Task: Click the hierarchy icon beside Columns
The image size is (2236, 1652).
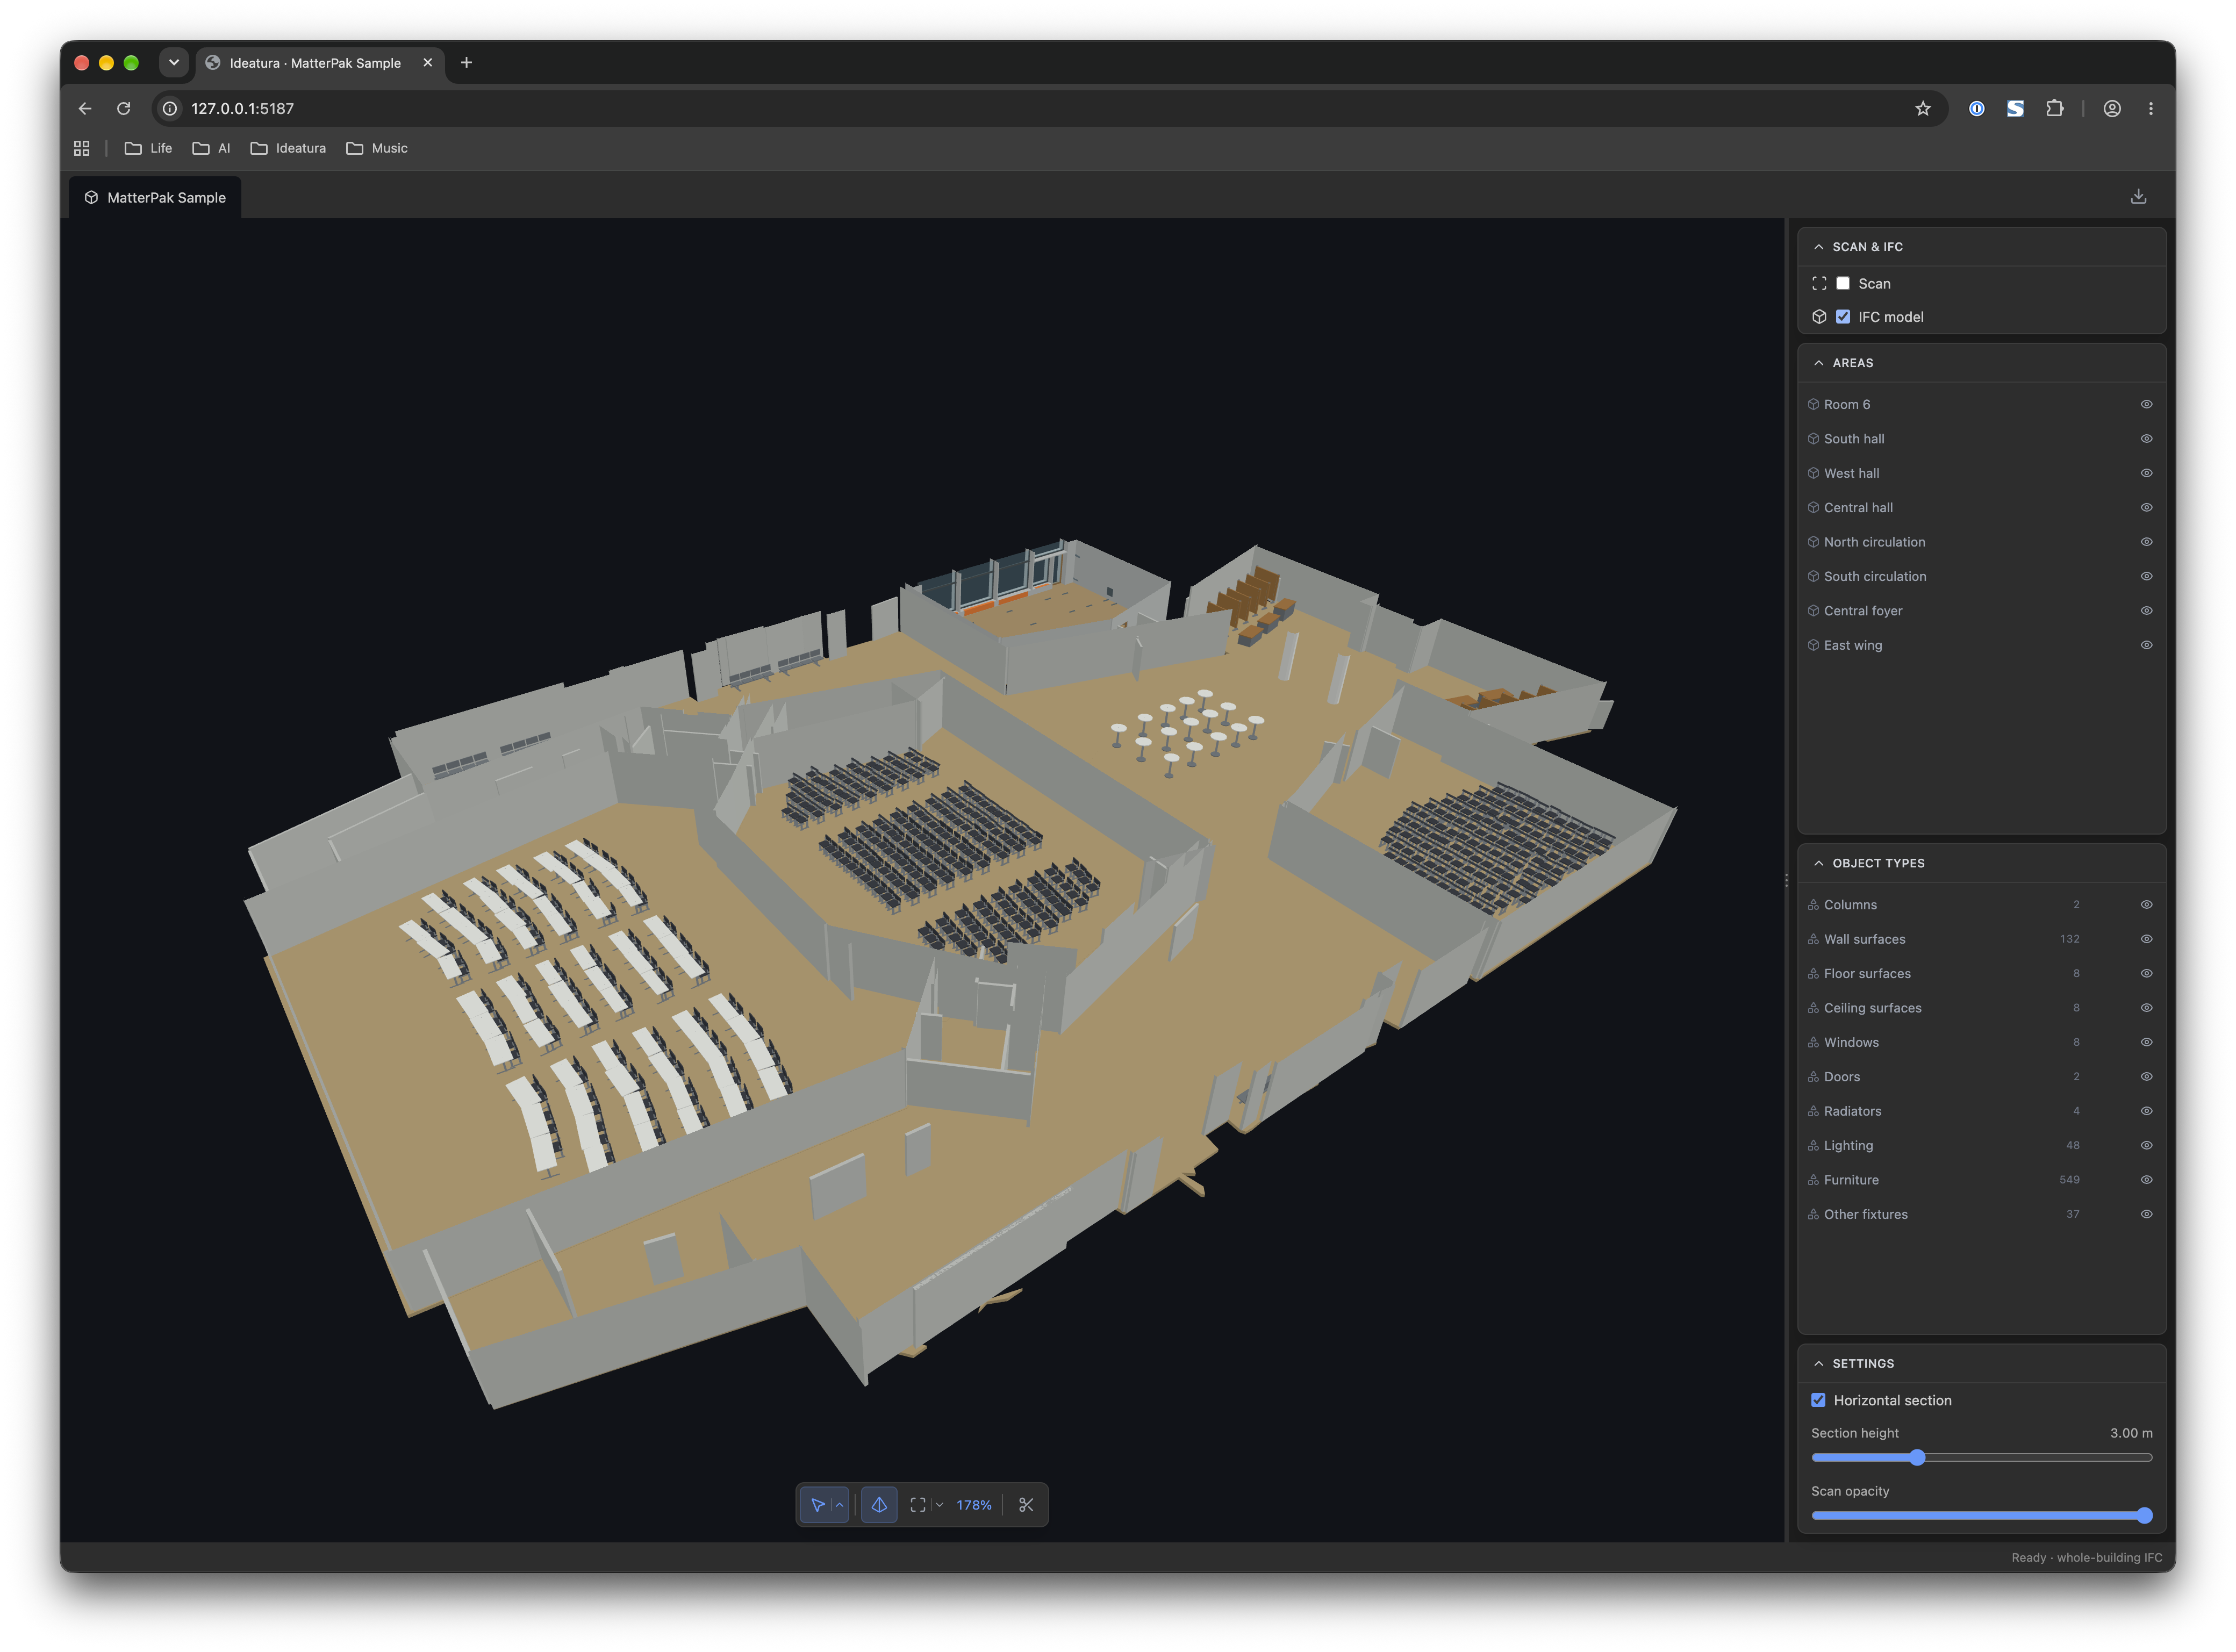Action: [1813, 905]
